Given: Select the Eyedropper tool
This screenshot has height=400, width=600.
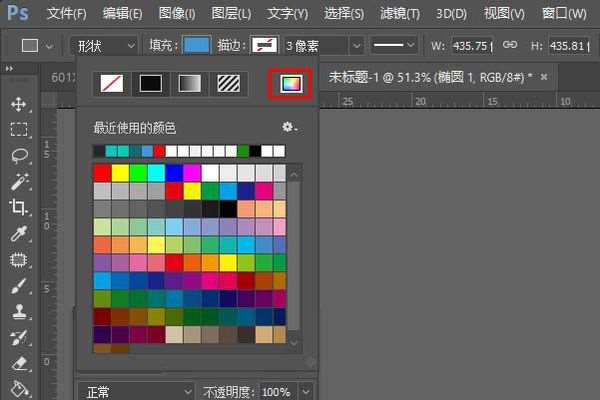Looking at the screenshot, I should tap(19, 233).
